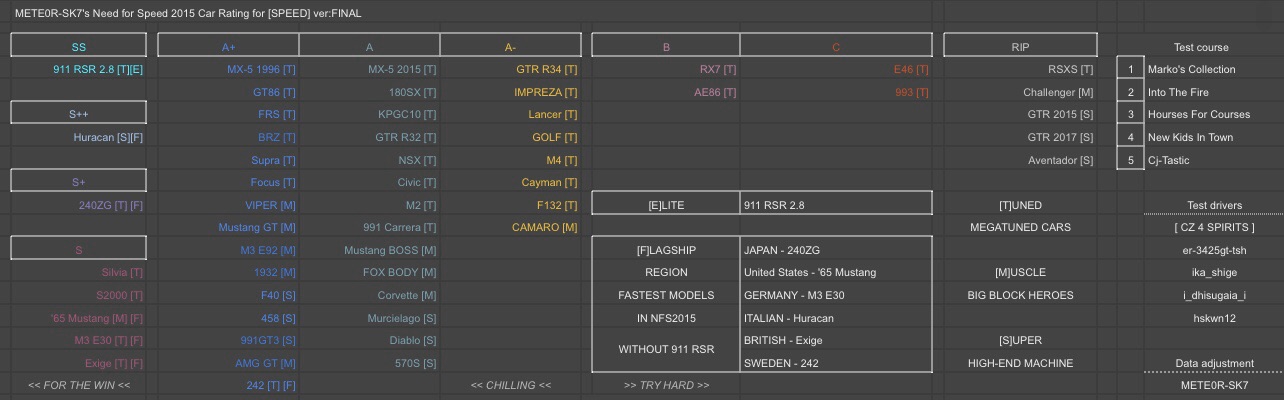Select the '240ZG [T] [F]' cell
1284x400 pixels.
[x=79, y=205]
